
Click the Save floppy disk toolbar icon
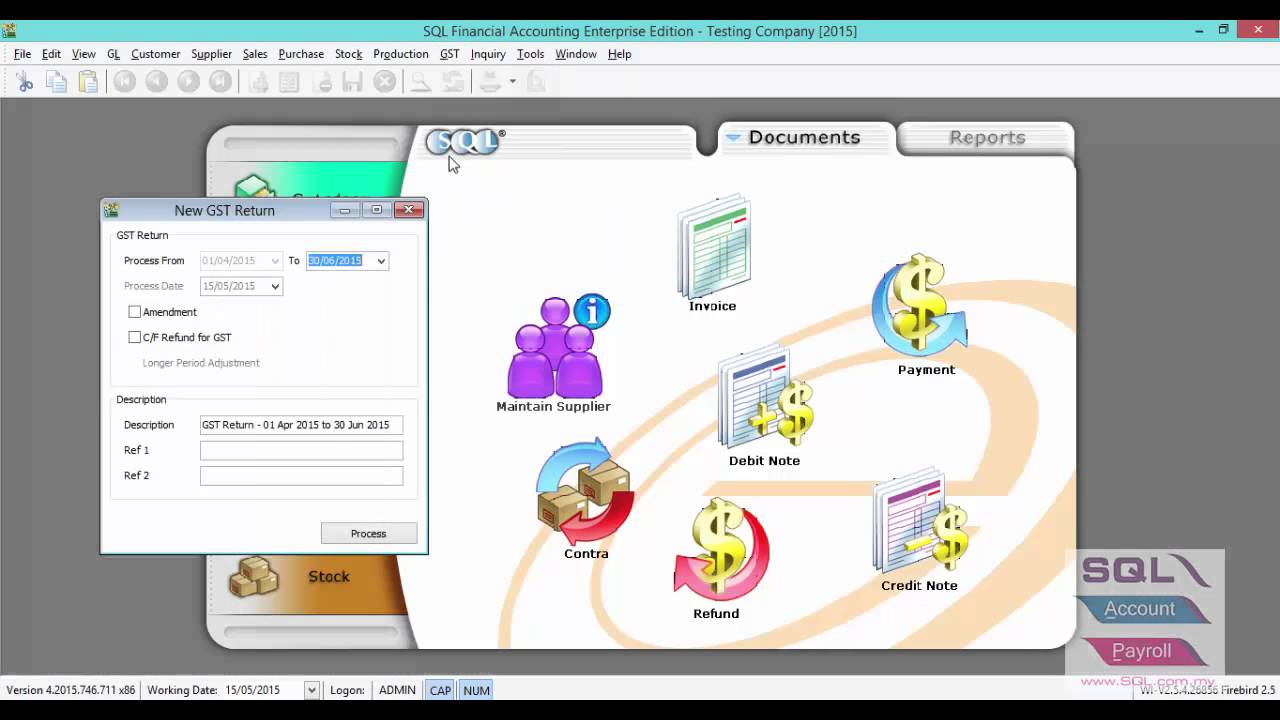(352, 82)
